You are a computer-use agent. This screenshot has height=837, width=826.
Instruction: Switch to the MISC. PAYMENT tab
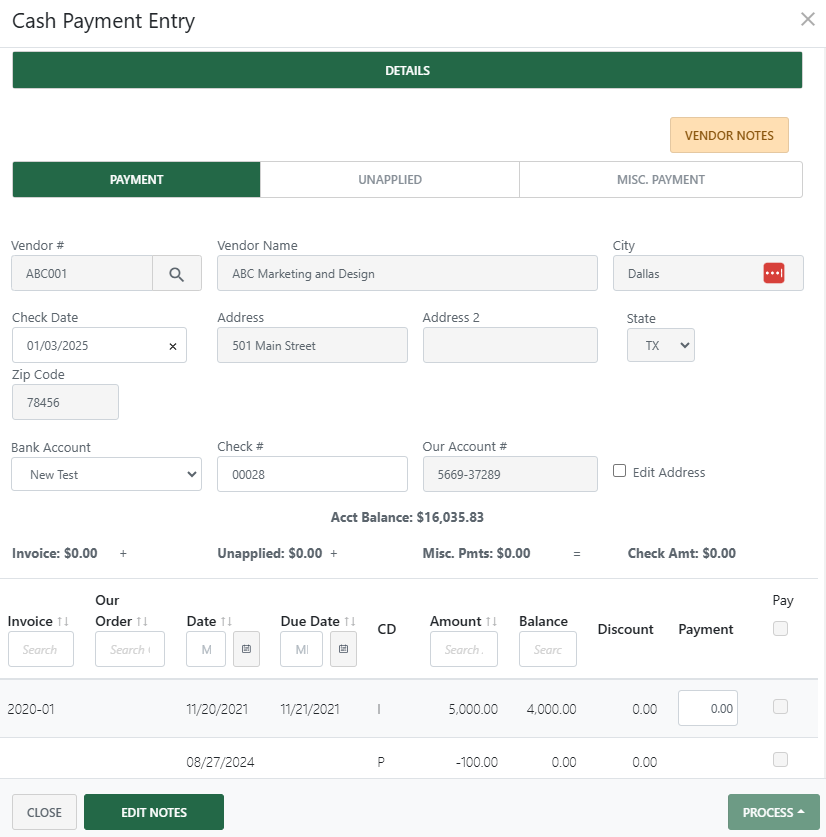pyautogui.click(x=660, y=179)
